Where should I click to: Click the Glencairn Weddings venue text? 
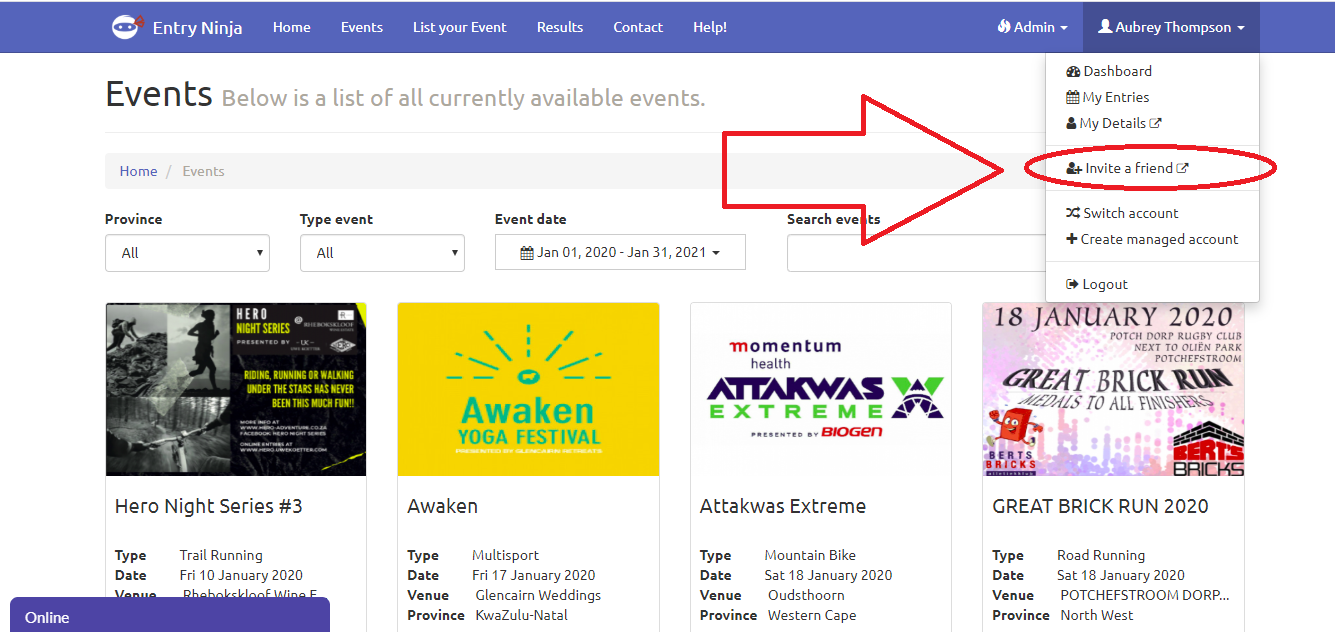tap(538, 595)
